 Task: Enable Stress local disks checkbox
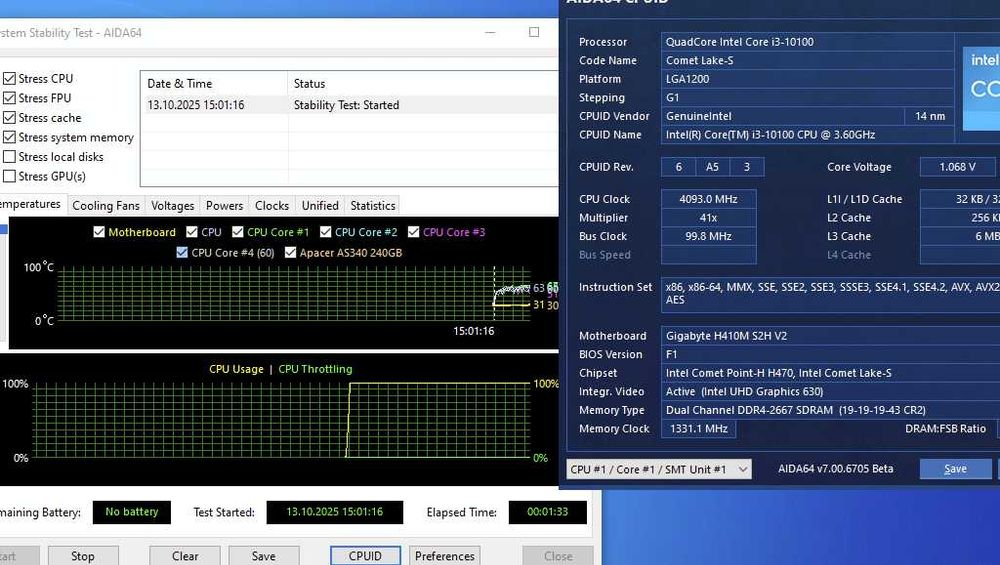9,157
